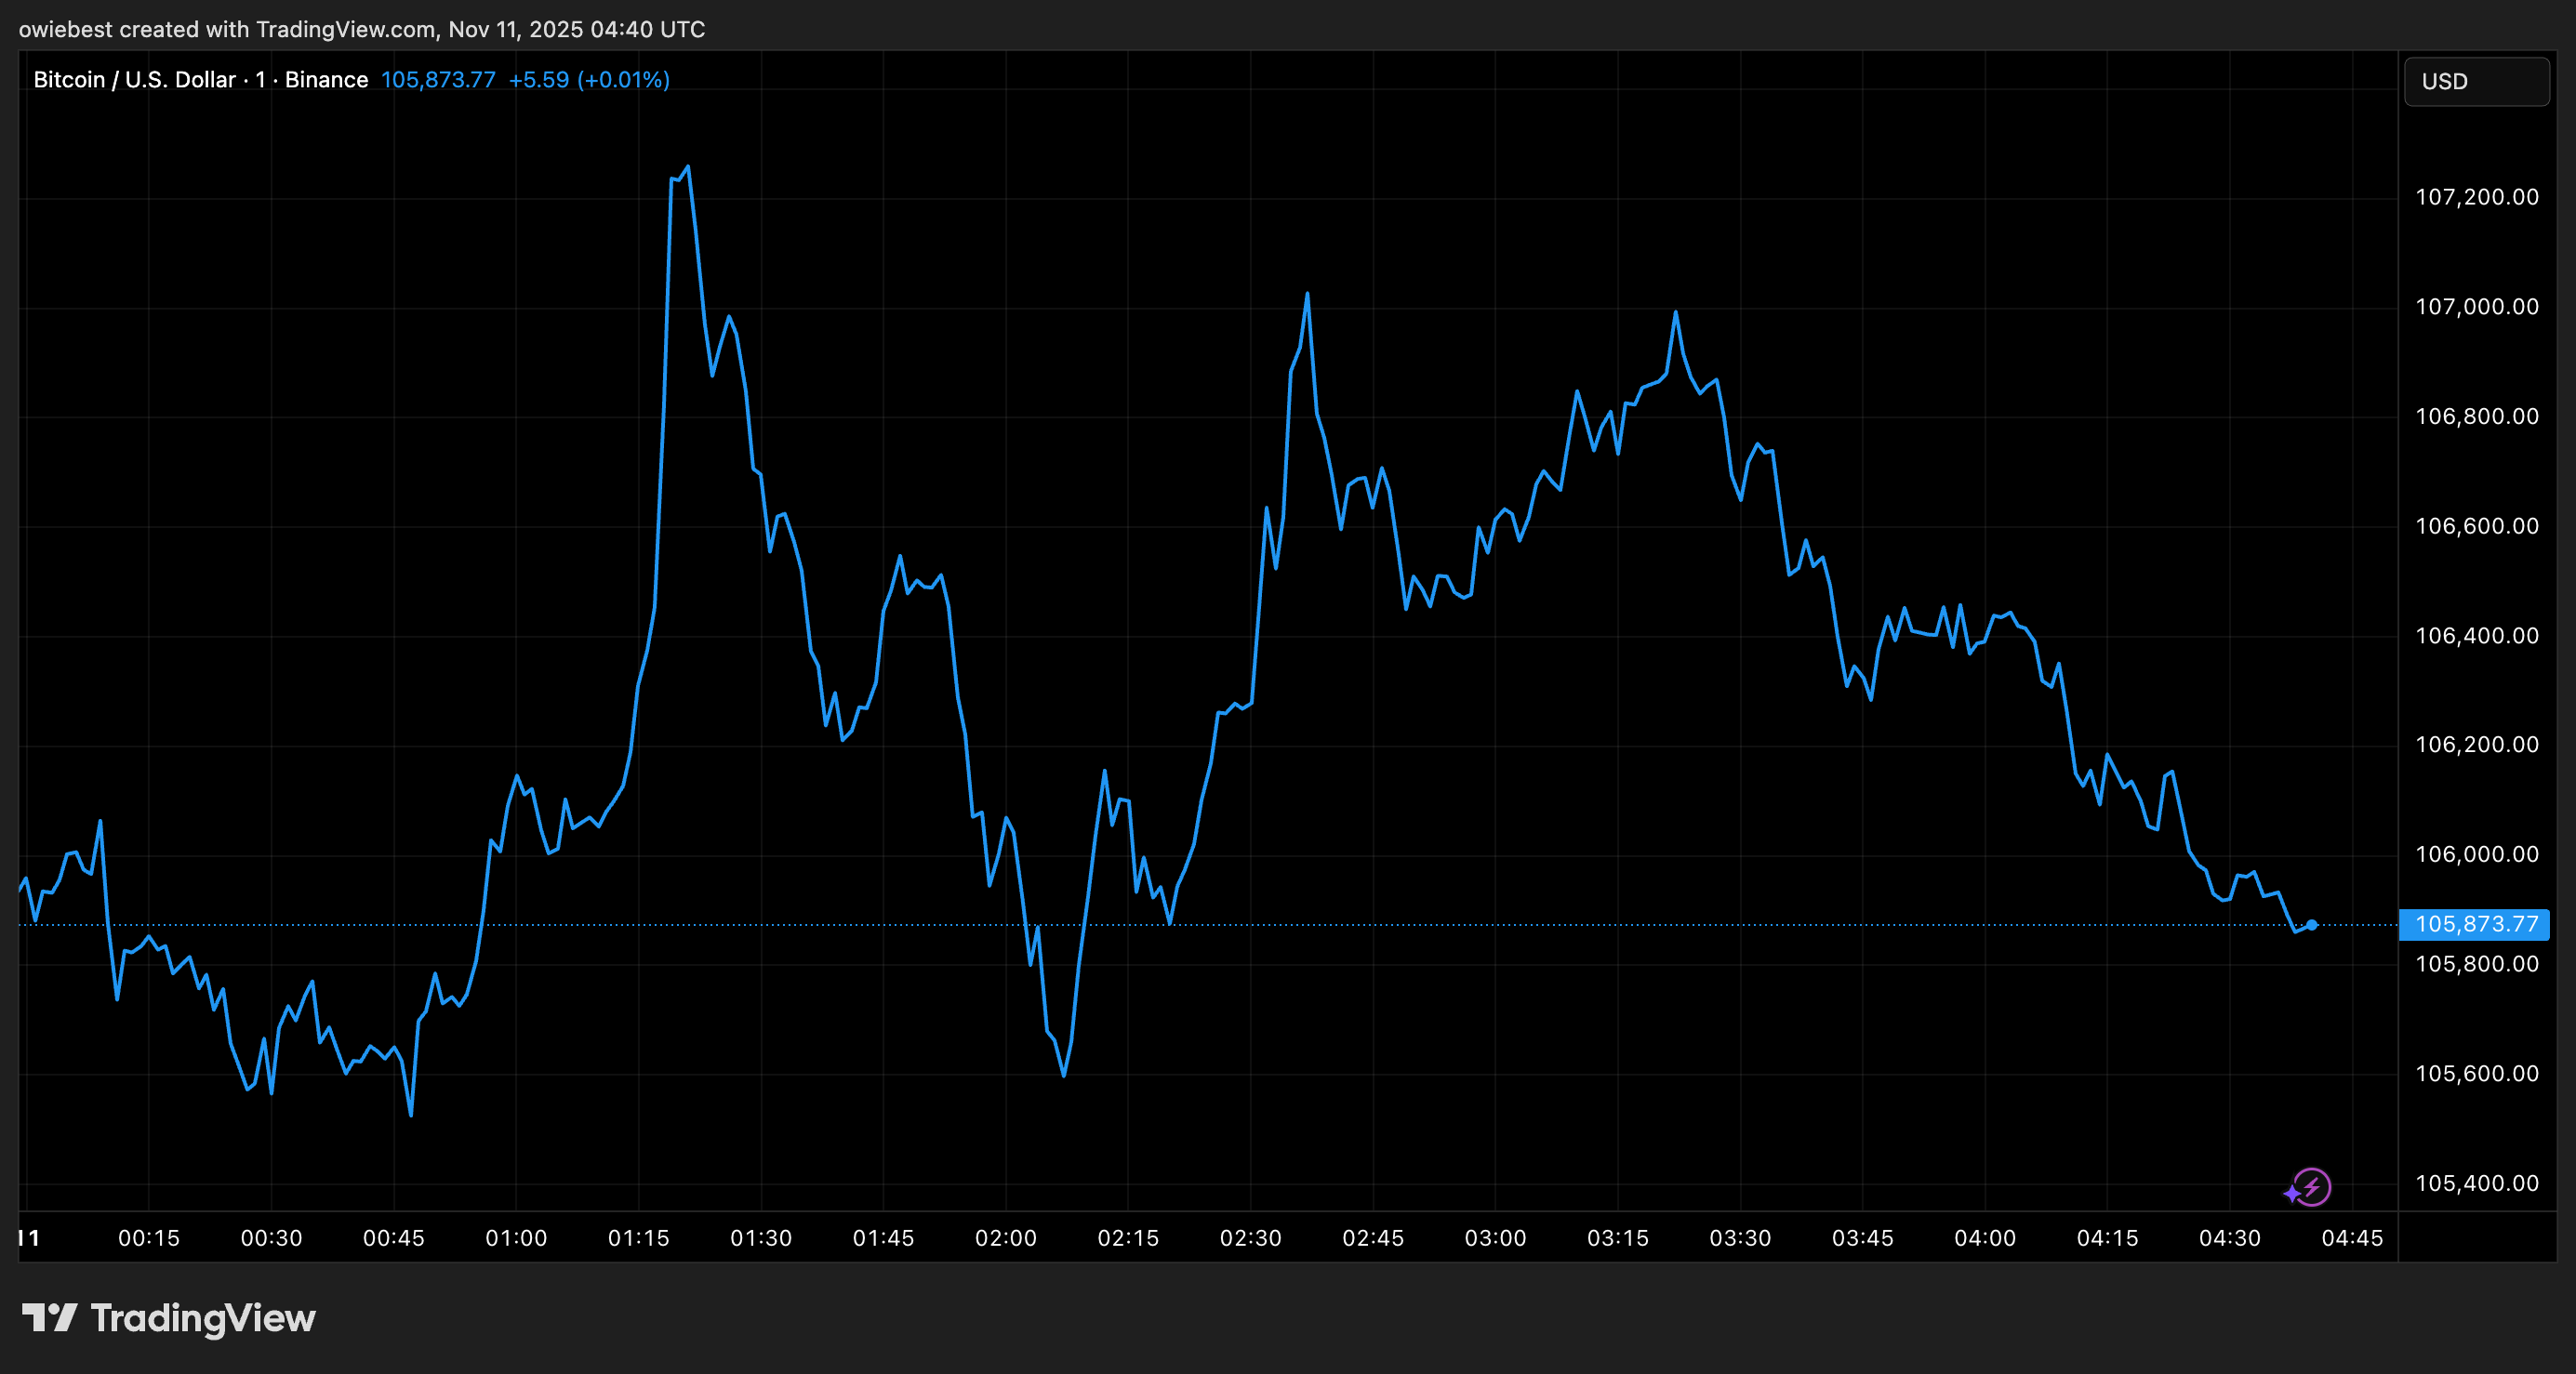Click the blue price dot on the chart line
The height and width of the screenshot is (1374, 2576).
tap(2312, 924)
